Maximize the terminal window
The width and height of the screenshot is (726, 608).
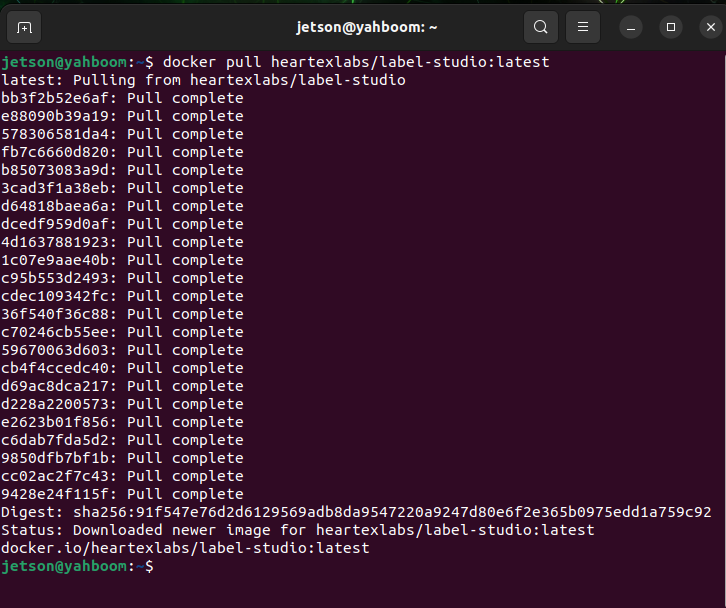pyautogui.click(x=671, y=27)
